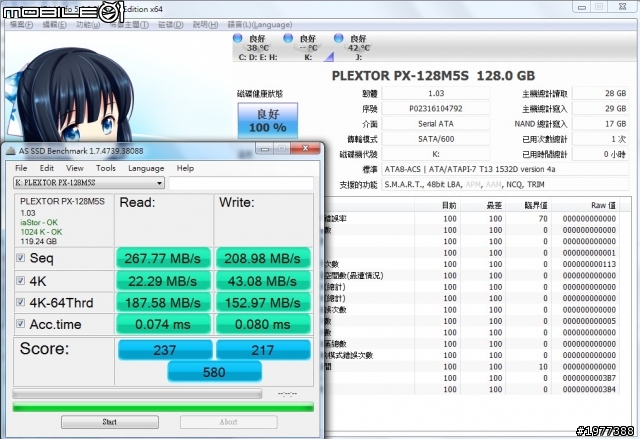Click the host total reads value 28 GB
Viewport: 640px width, 439px height.
pos(600,93)
